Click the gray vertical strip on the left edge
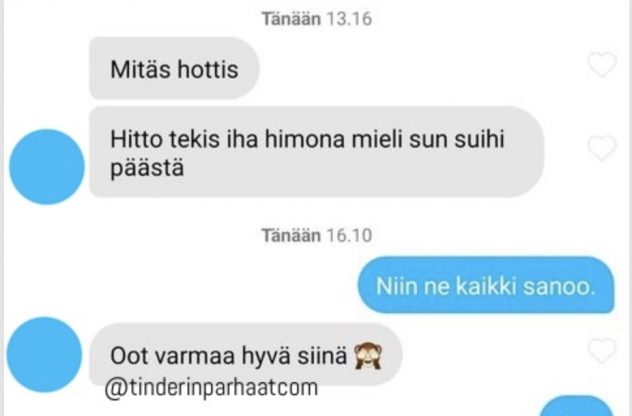 coord(2,208)
